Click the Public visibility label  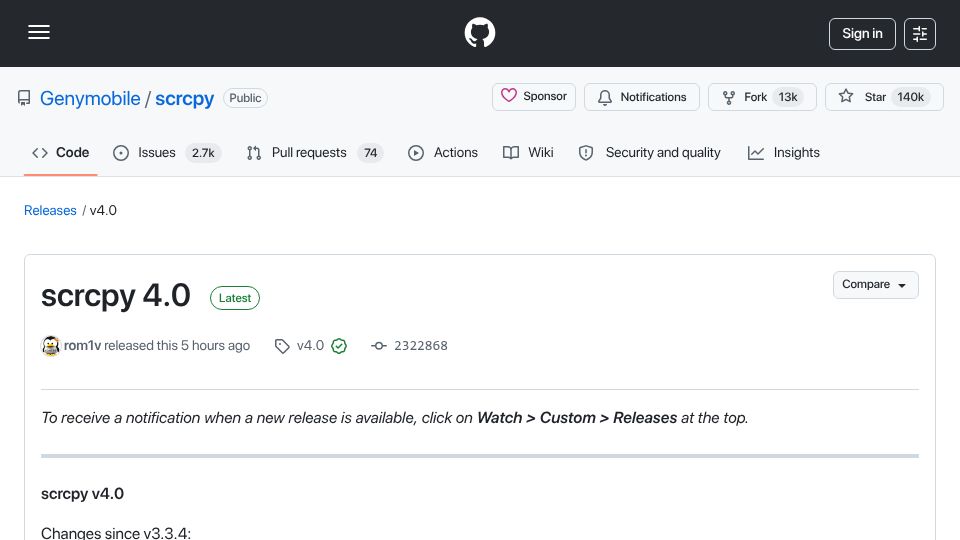[x=245, y=98]
